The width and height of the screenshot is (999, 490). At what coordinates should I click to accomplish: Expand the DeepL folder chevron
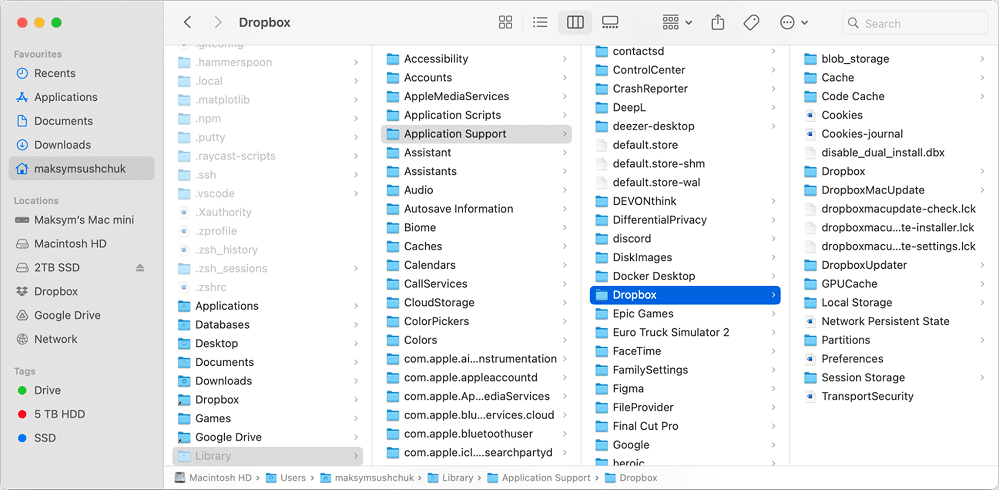773,108
